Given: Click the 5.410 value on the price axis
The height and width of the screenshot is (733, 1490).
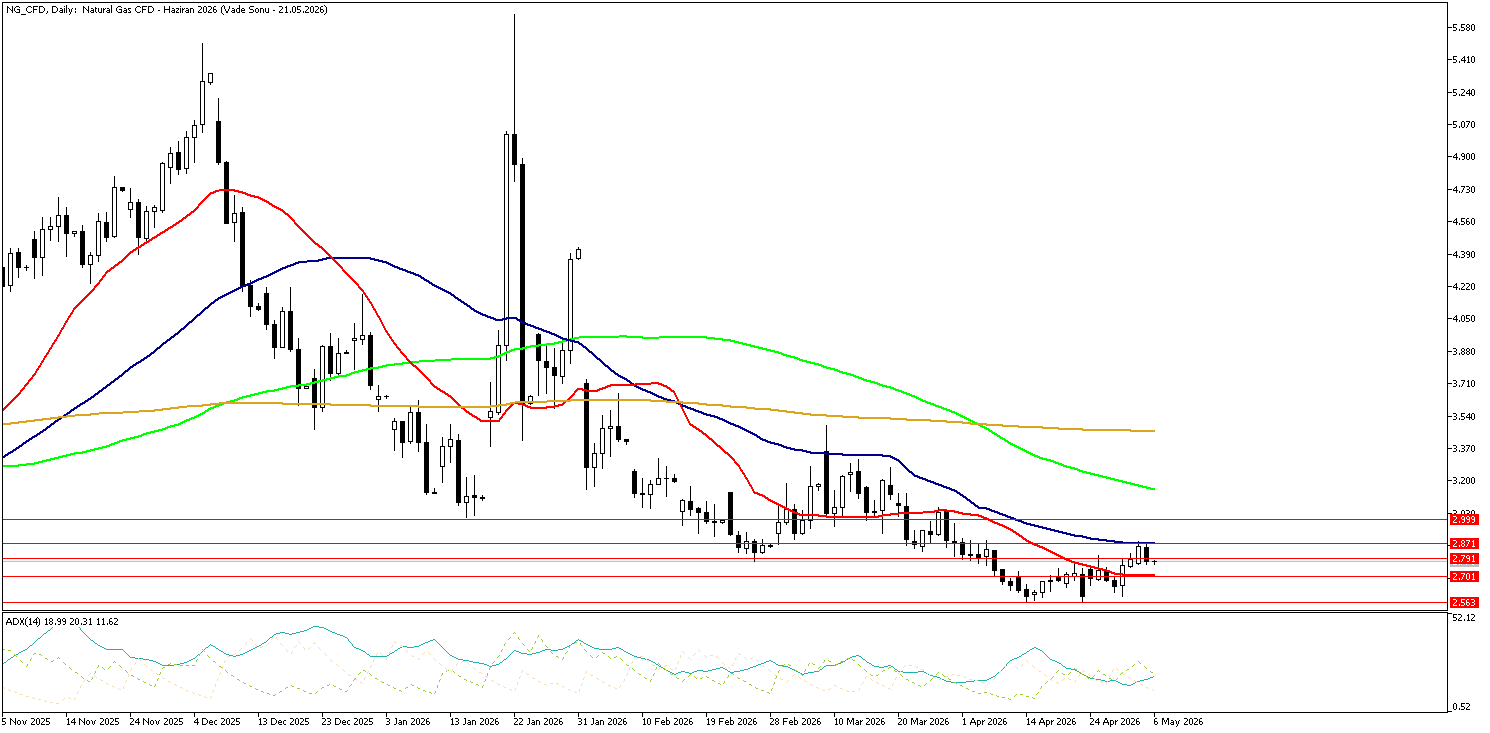Looking at the screenshot, I should pyautogui.click(x=1466, y=60).
